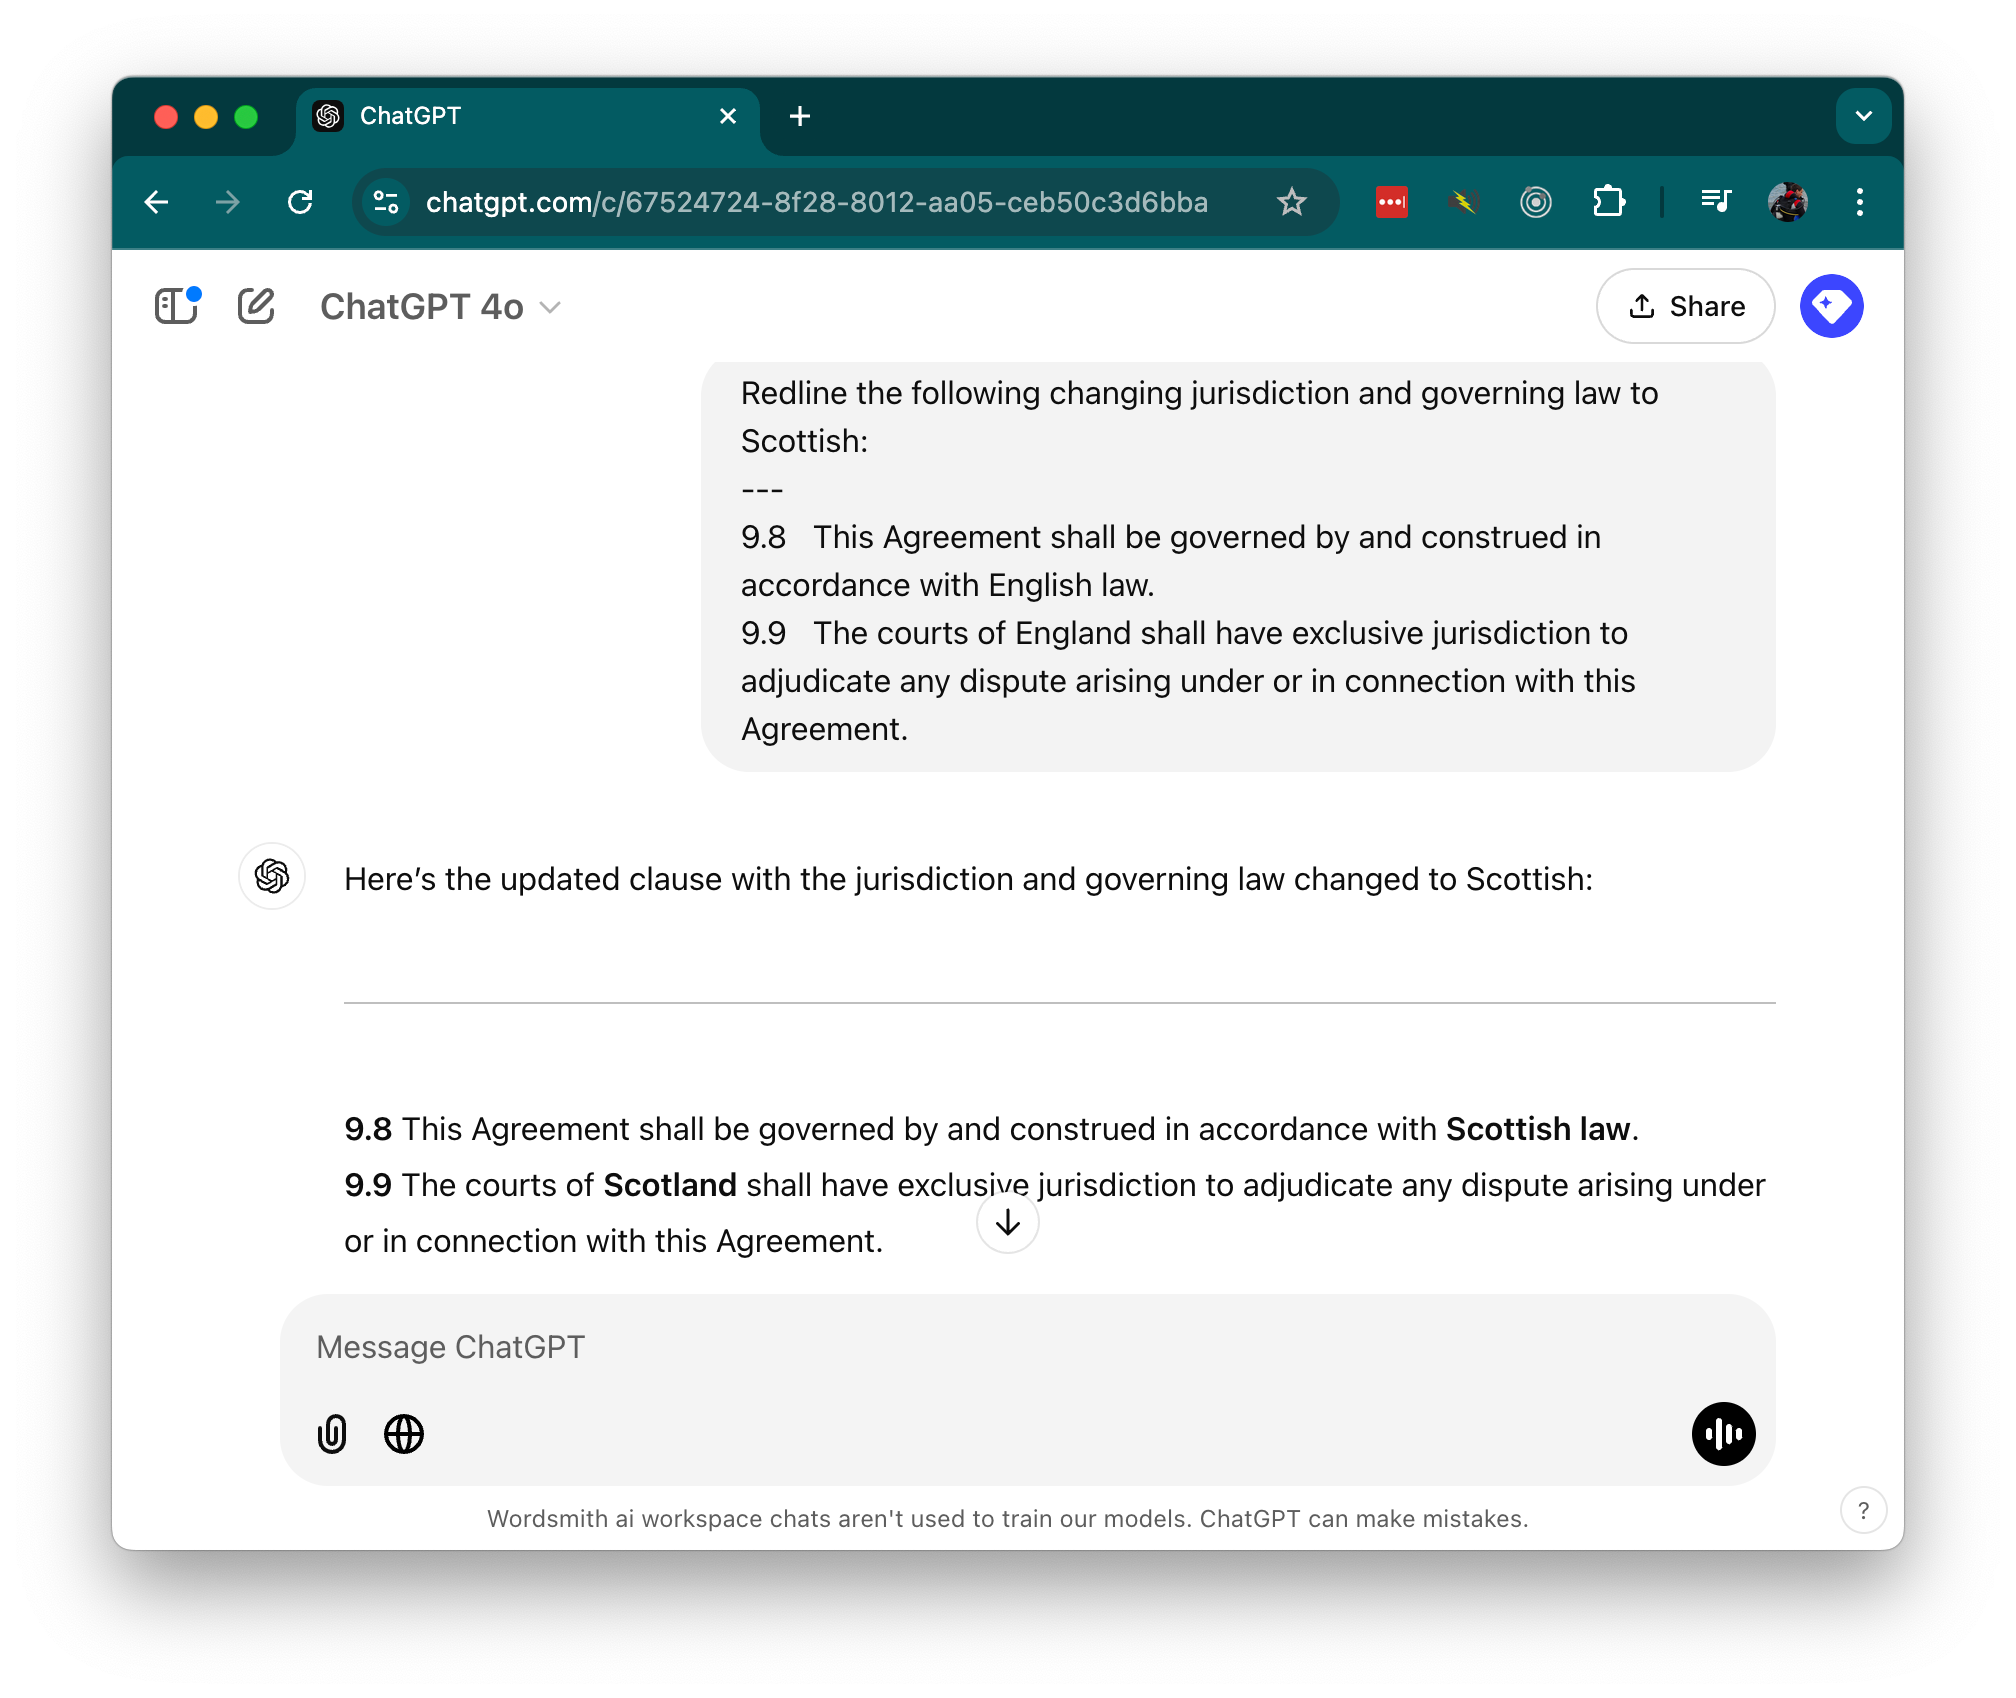
Task: Open a new browser tab
Action: click(x=800, y=116)
